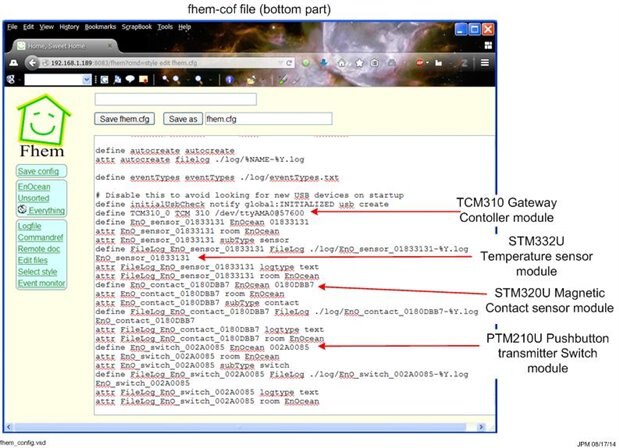Viewport: 619px width, 448px height.
Task: Click the line 'define eventTypes eventTypes ./log/eventTypes.txt'
Action: coord(217,177)
